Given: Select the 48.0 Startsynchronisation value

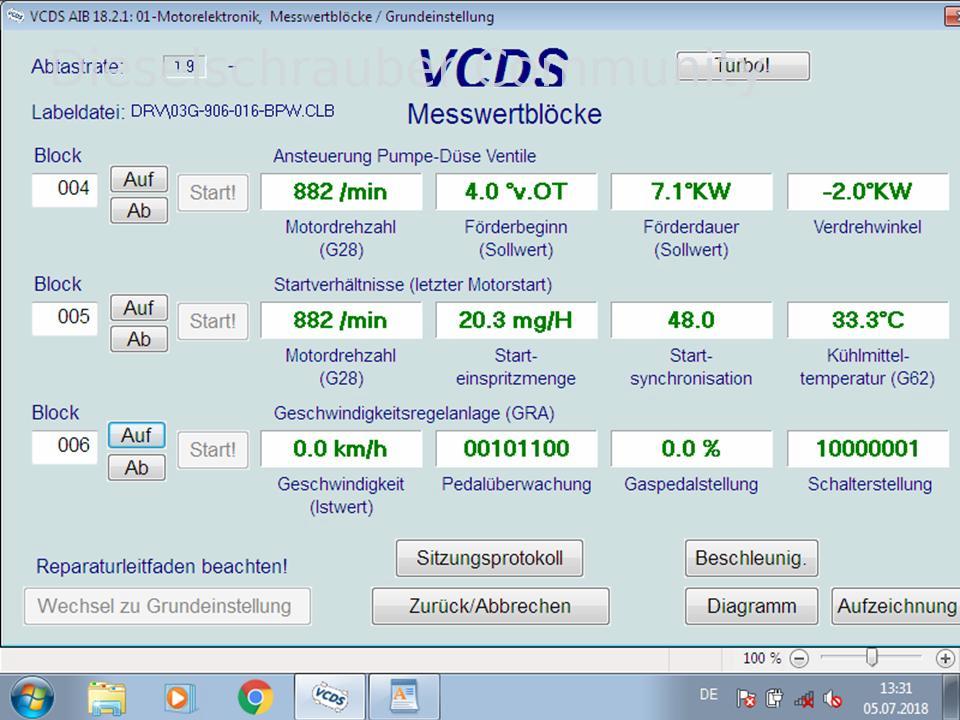Looking at the screenshot, I should [691, 320].
